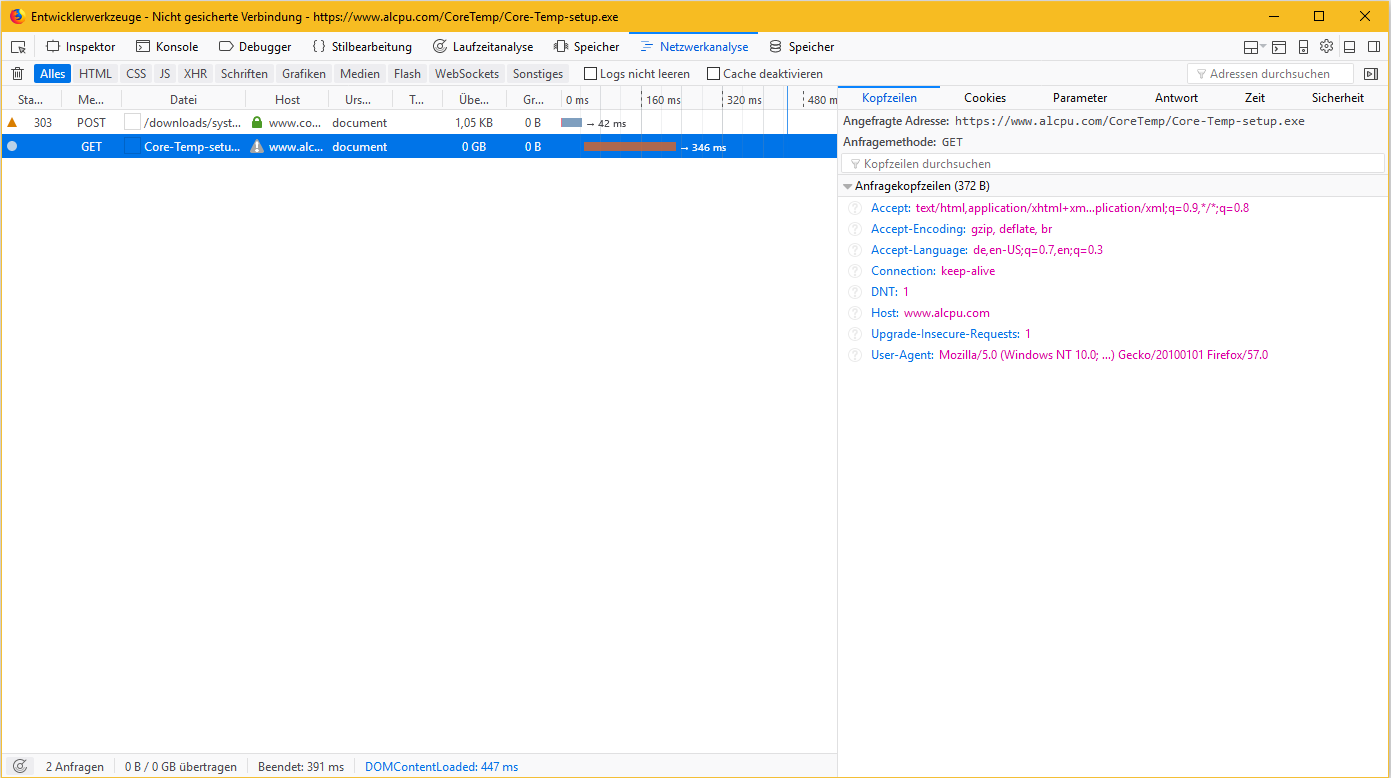1391x778 pixels.
Task: Toggle the Schriften filter
Action: click(x=244, y=74)
